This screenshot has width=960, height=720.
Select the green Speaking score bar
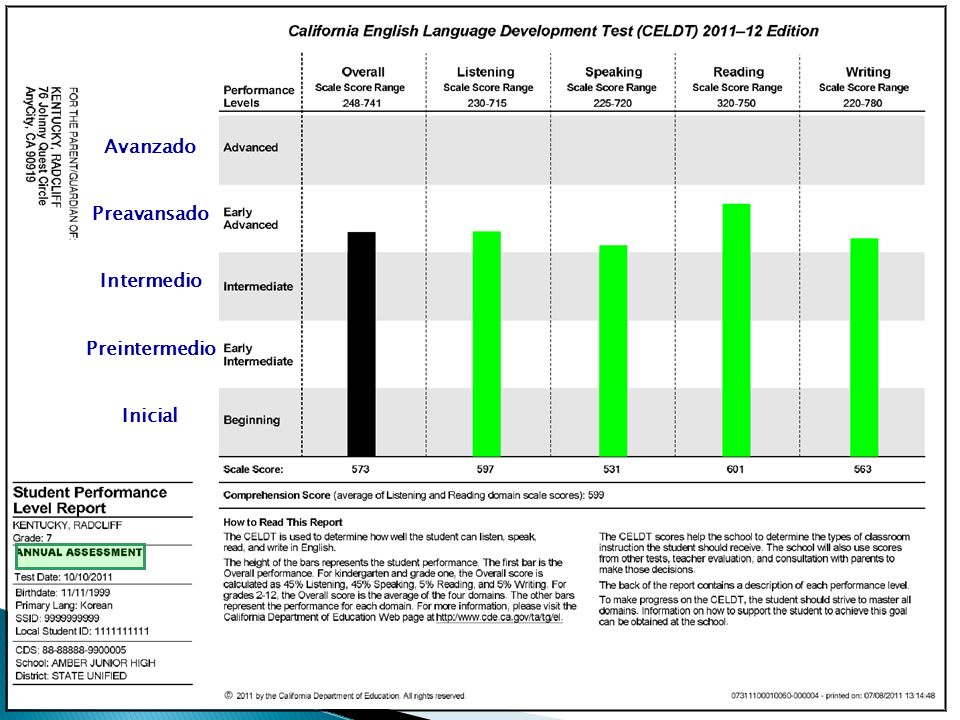[x=613, y=351]
